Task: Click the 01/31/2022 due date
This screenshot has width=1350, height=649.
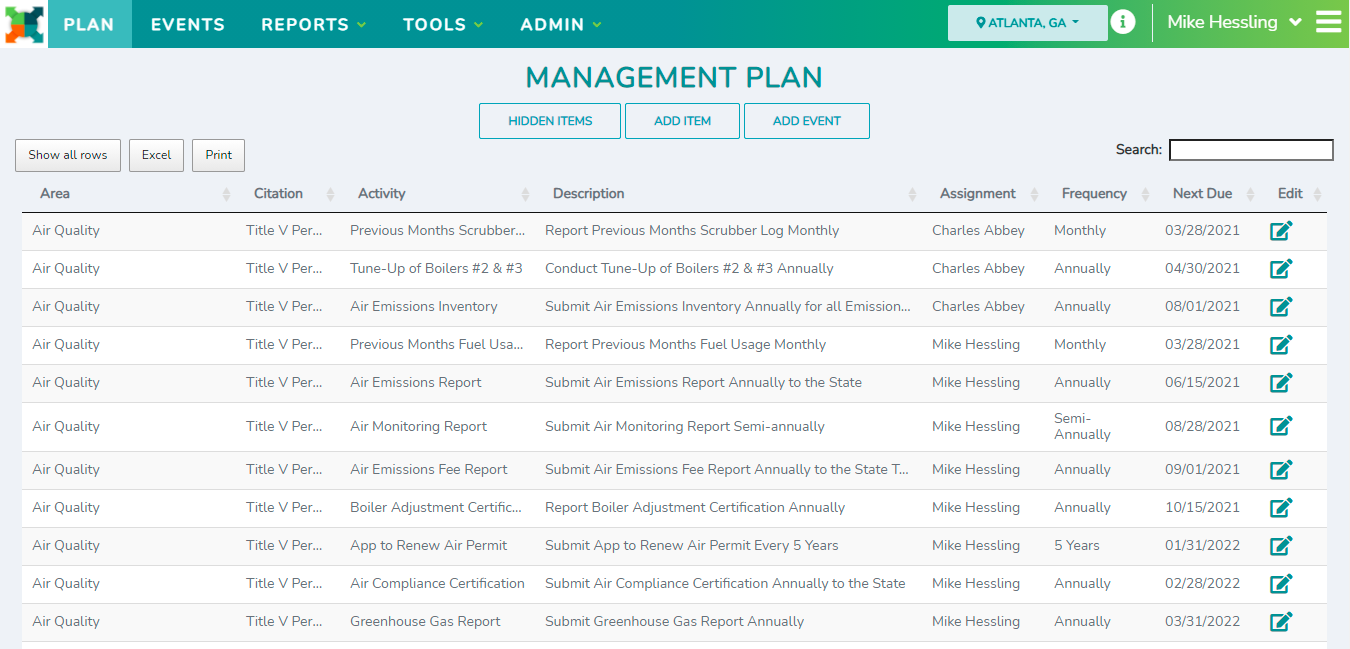Action: point(1202,546)
